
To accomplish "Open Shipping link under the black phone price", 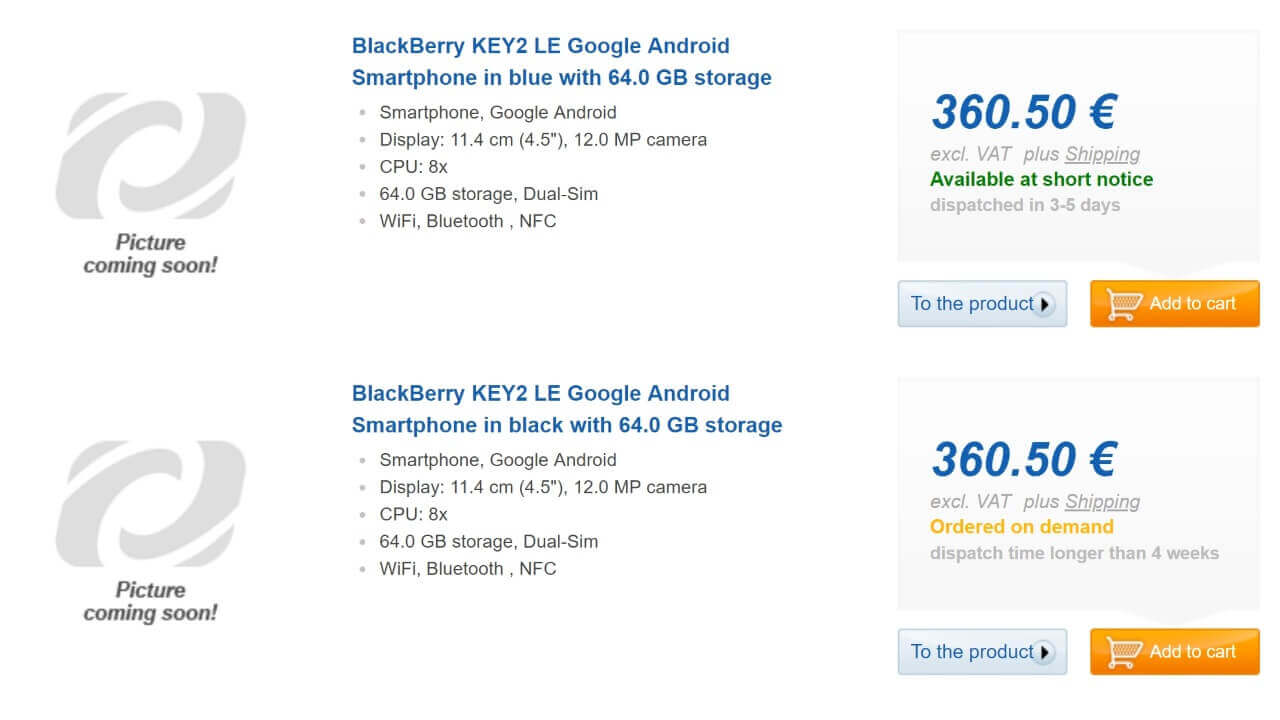I will click(x=1102, y=502).
